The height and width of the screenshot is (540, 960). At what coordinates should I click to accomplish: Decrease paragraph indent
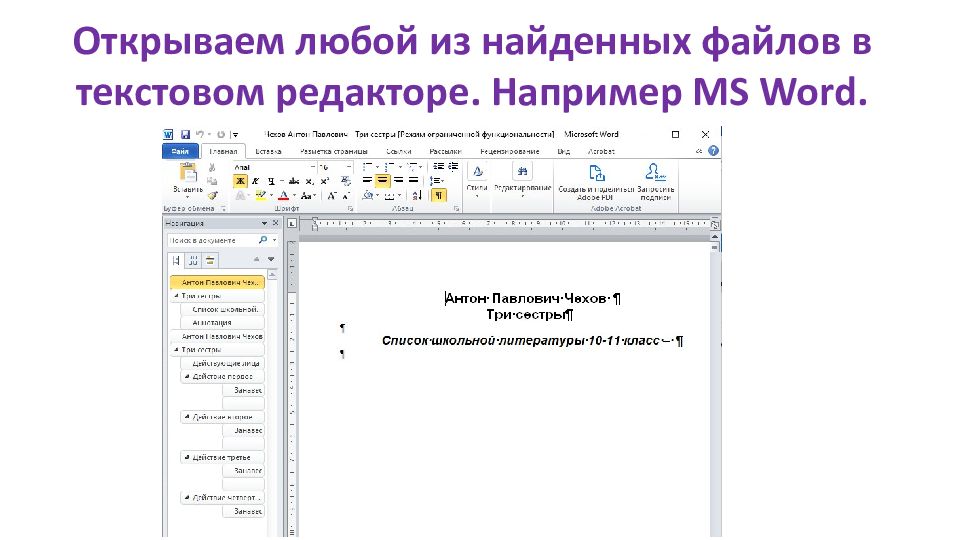[438, 167]
